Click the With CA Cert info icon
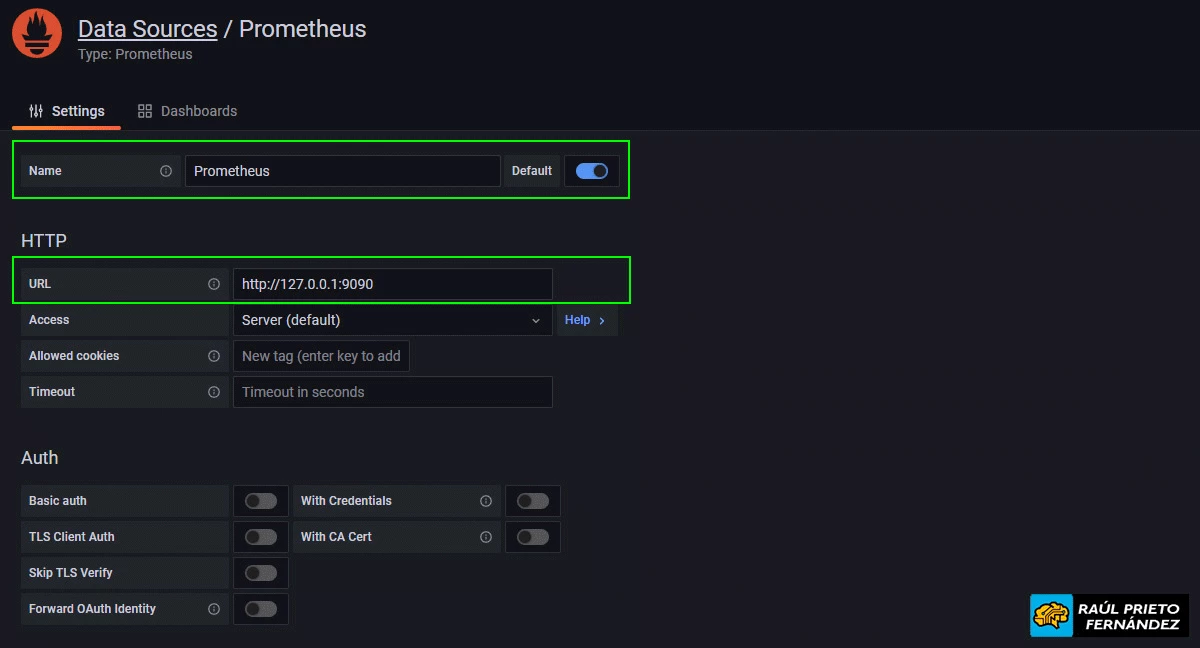 coord(485,537)
